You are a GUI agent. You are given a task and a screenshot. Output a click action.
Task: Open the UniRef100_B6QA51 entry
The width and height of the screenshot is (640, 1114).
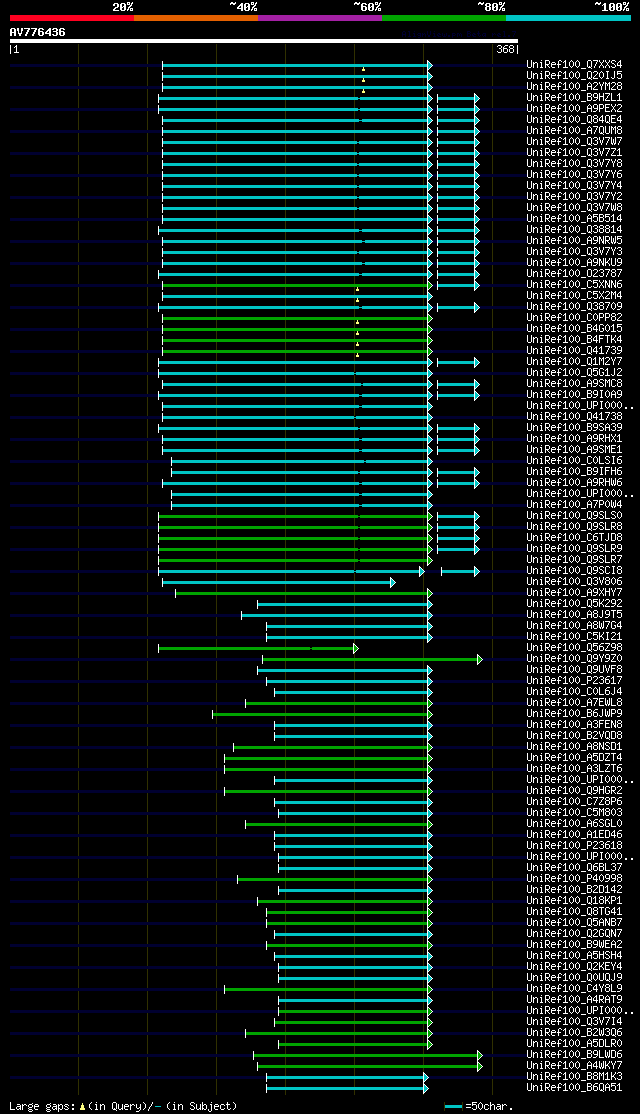pos(574,1088)
